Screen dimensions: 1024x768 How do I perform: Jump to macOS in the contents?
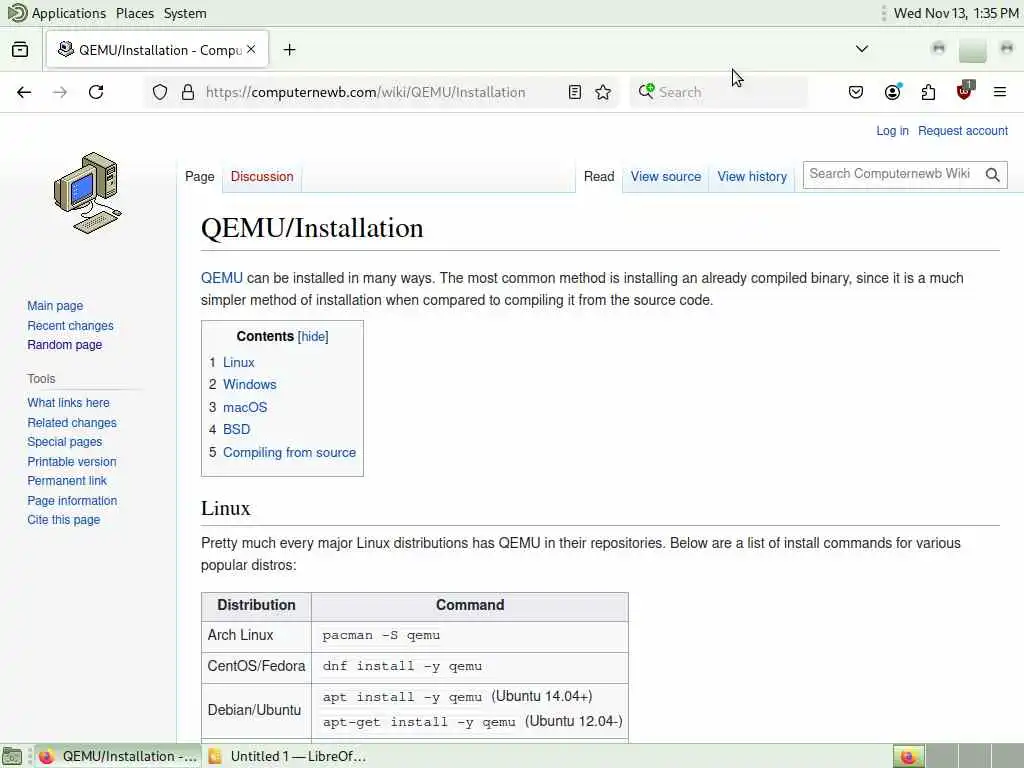tap(245, 408)
